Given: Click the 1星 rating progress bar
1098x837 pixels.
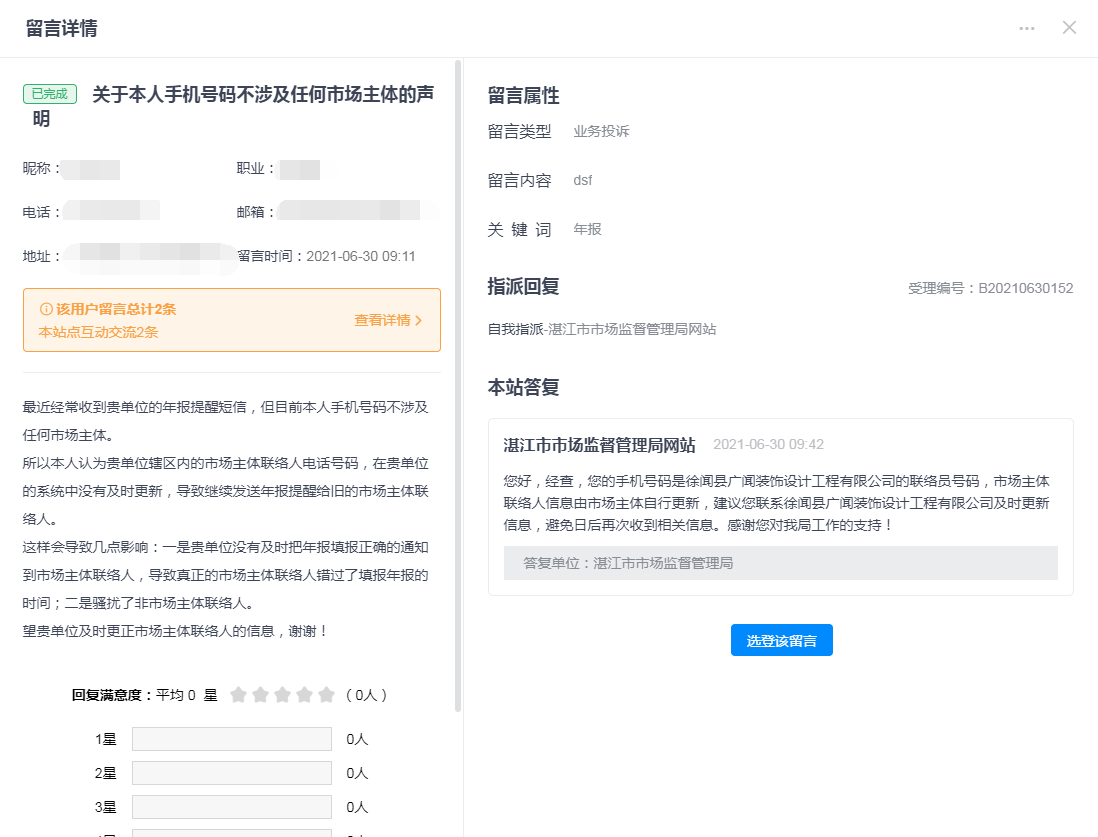Looking at the screenshot, I should pyautogui.click(x=231, y=739).
